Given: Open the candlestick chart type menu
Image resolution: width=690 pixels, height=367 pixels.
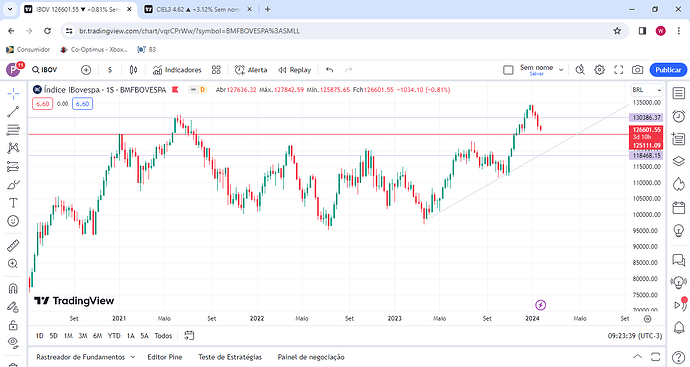Looking at the screenshot, I should (133, 70).
